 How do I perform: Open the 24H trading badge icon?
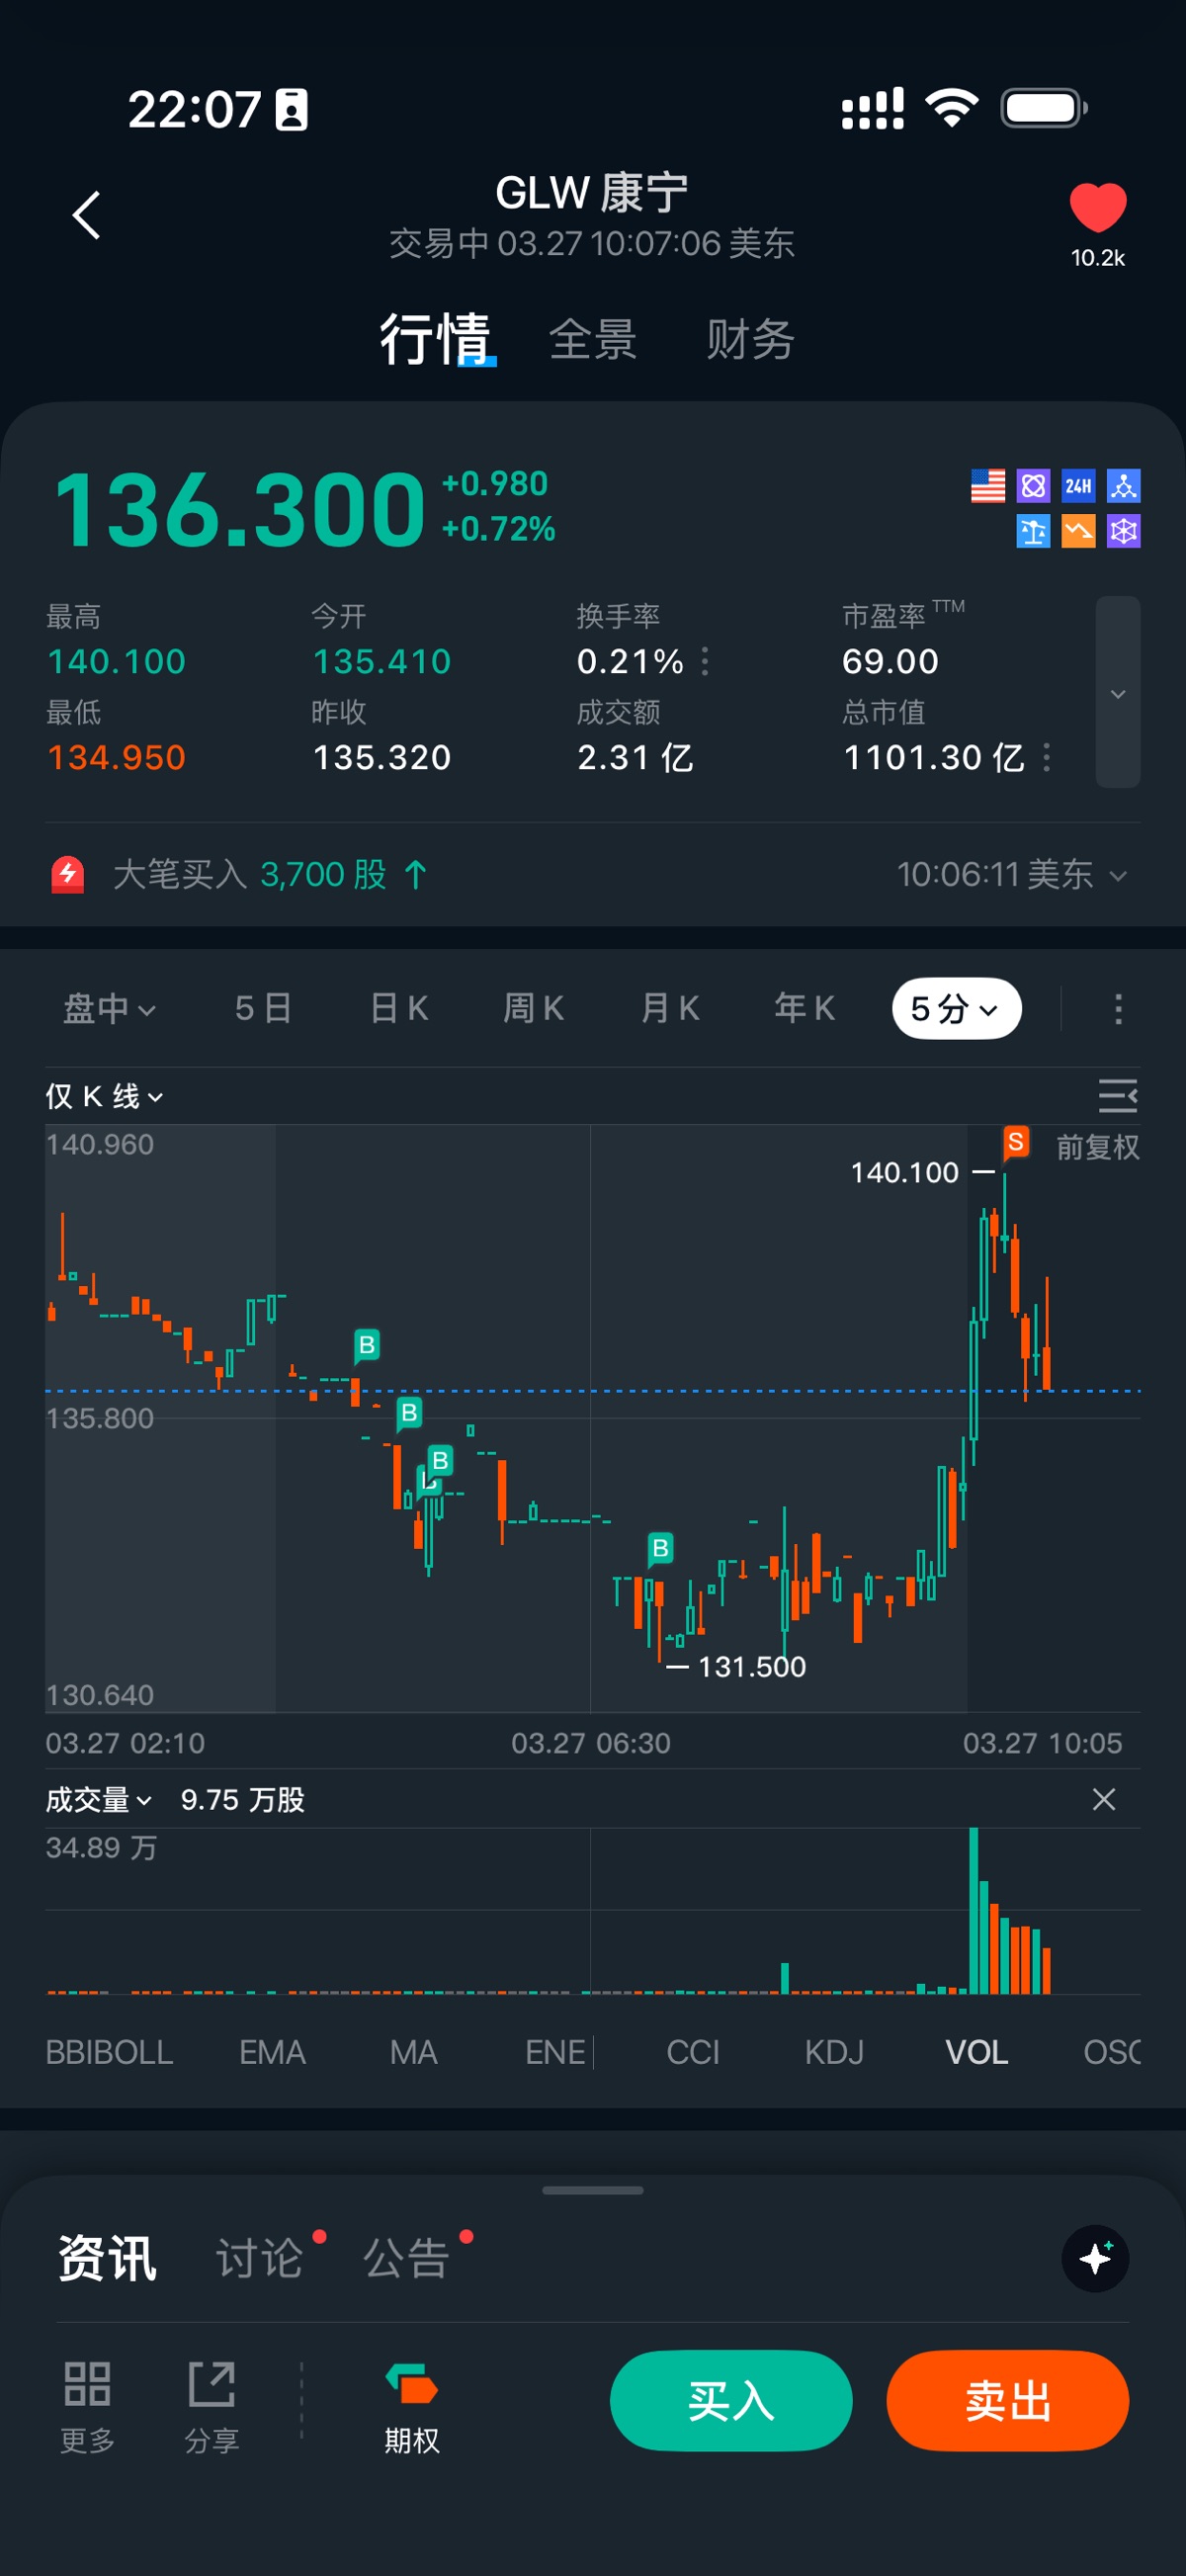(1077, 486)
